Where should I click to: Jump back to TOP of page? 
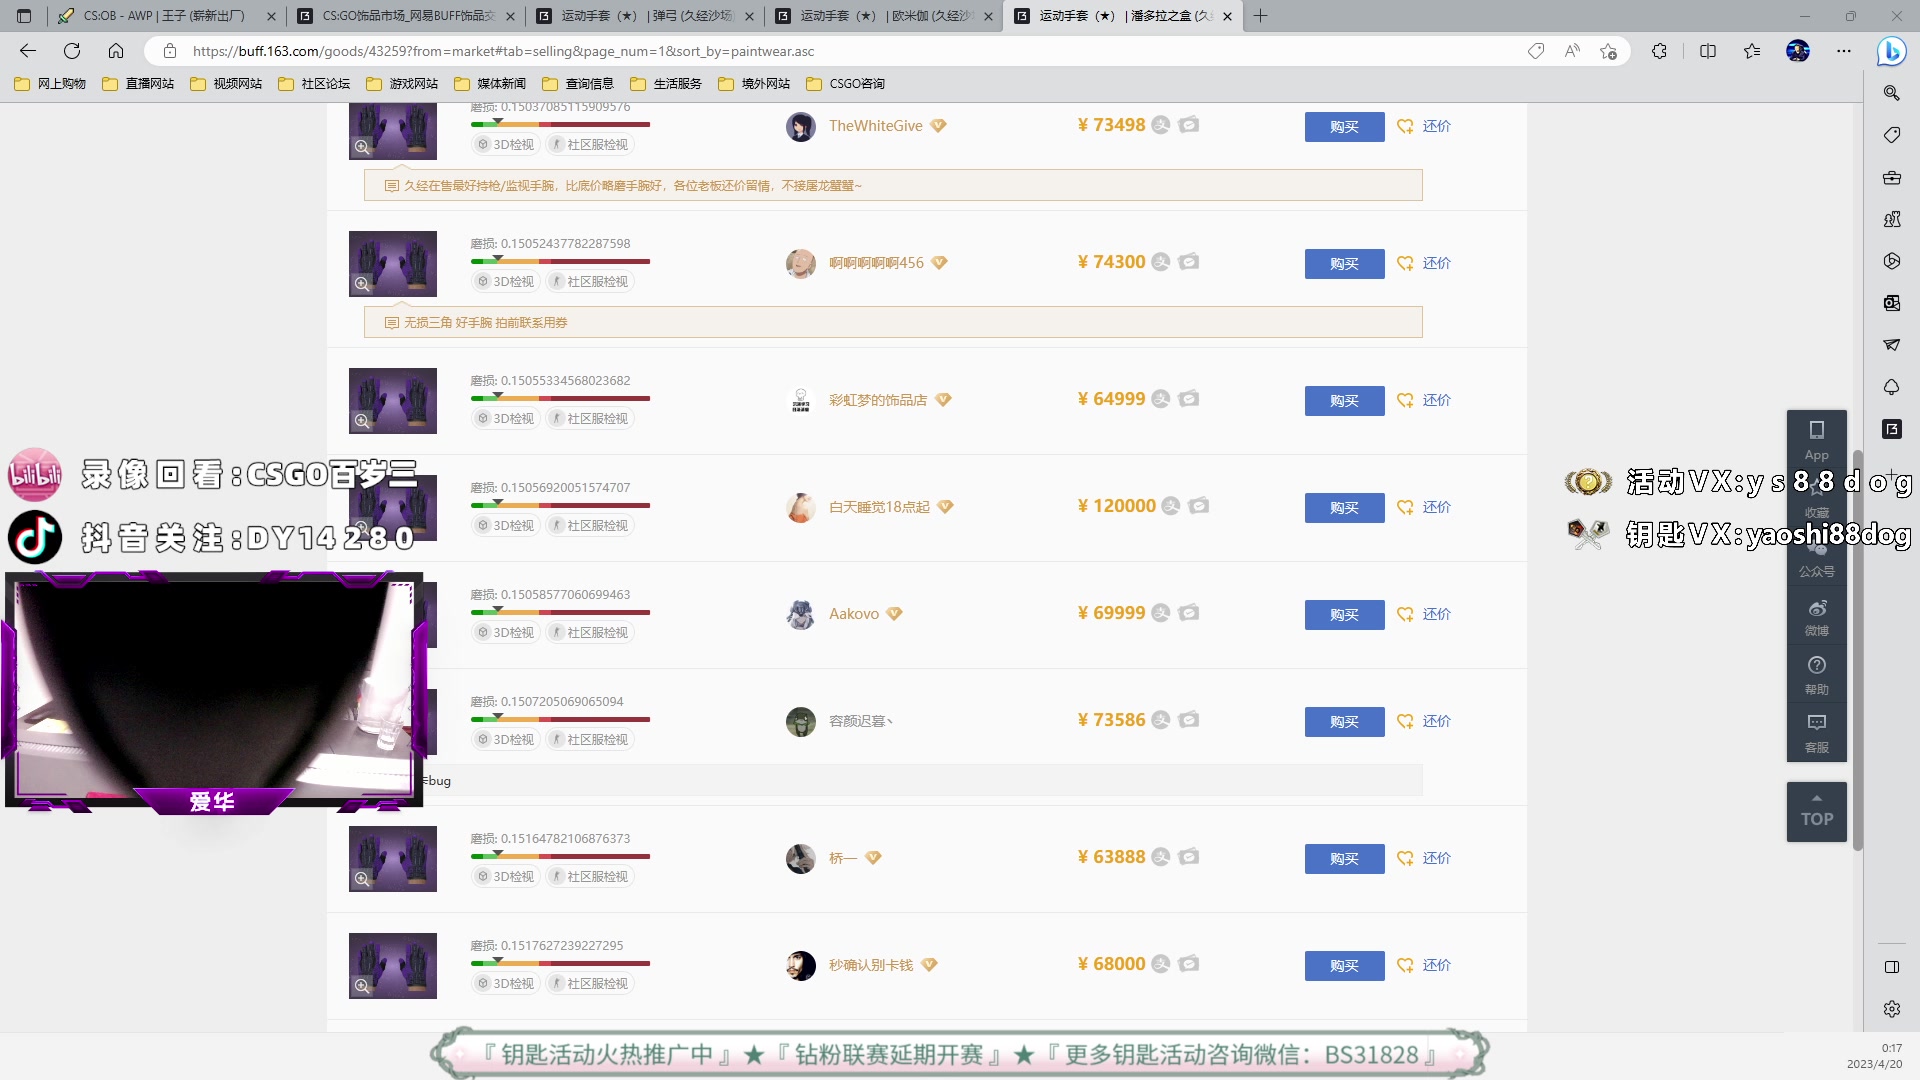point(1816,812)
